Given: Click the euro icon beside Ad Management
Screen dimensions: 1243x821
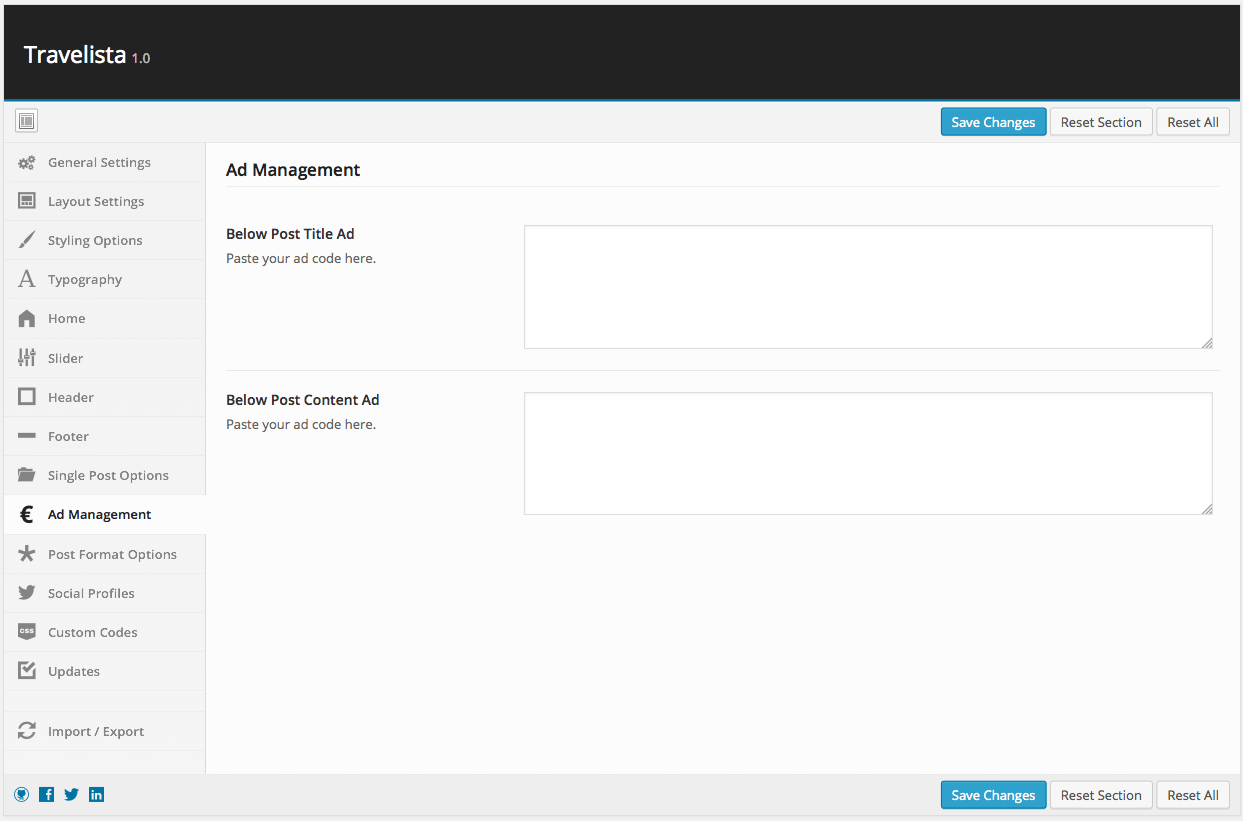Looking at the screenshot, I should click(x=27, y=515).
